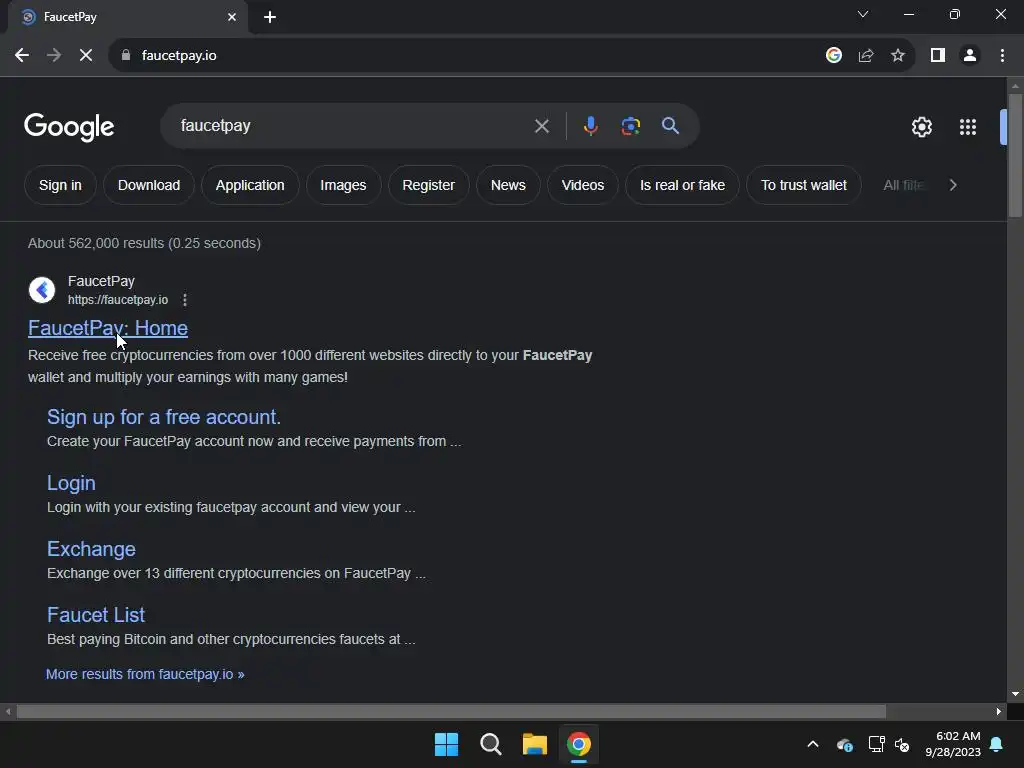Image resolution: width=1024 pixels, height=768 pixels.
Task: Filter results by Register
Action: click(x=428, y=185)
